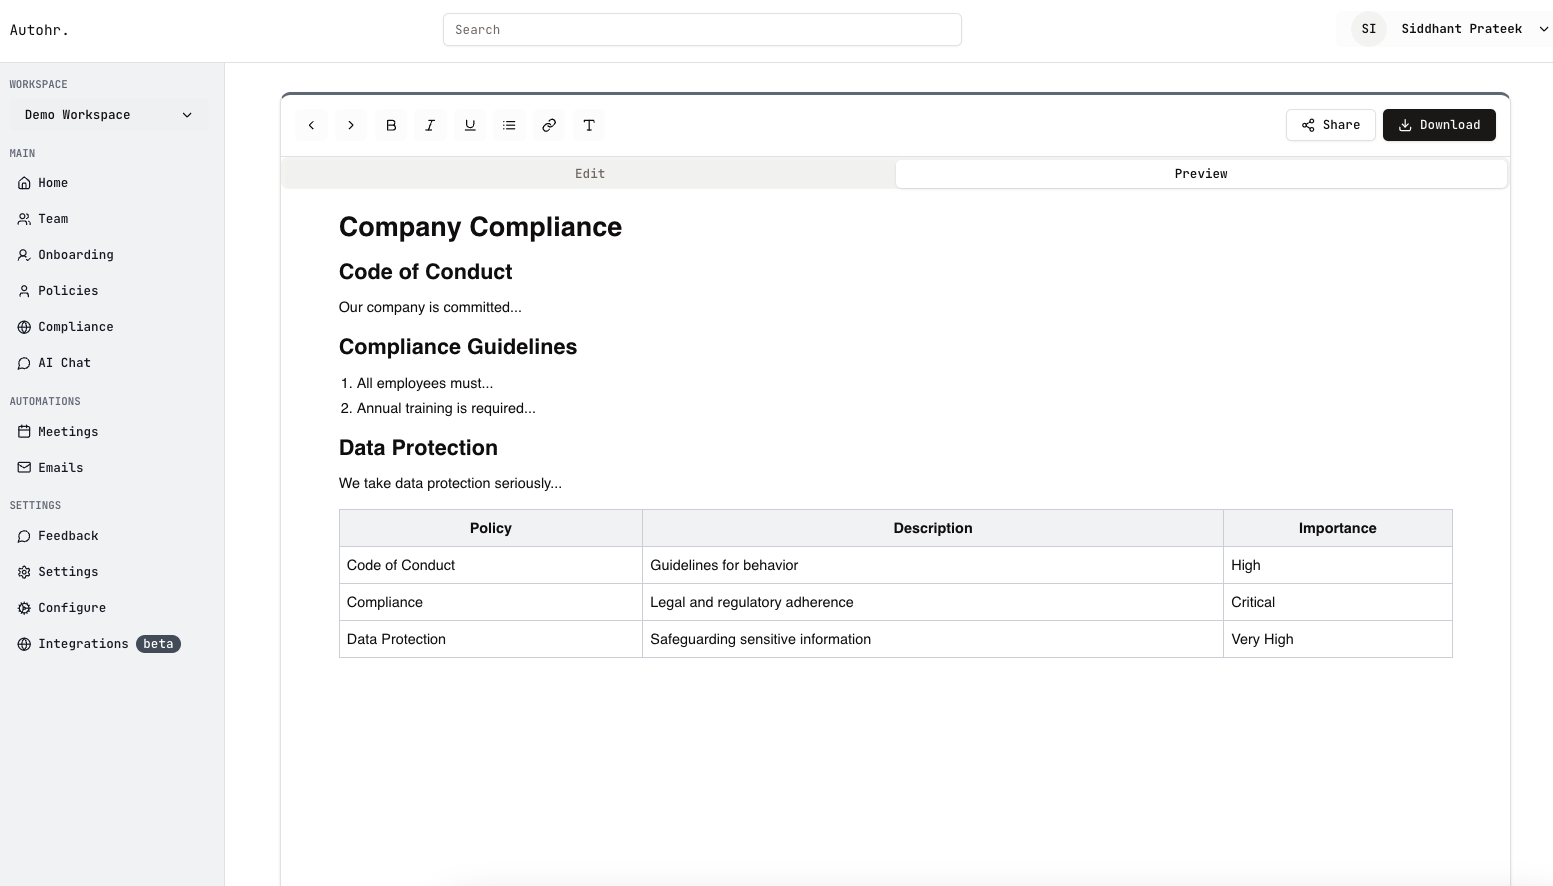Click the Company Compliance heading
The height and width of the screenshot is (886, 1553).
point(480,227)
